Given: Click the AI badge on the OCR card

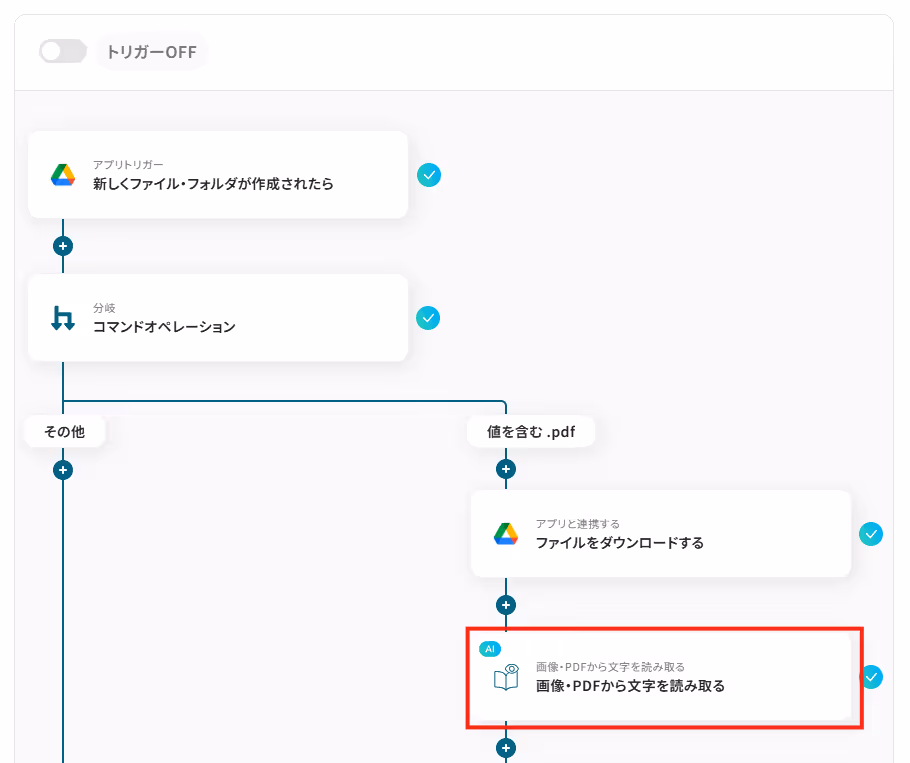Looking at the screenshot, I should click(490, 649).
